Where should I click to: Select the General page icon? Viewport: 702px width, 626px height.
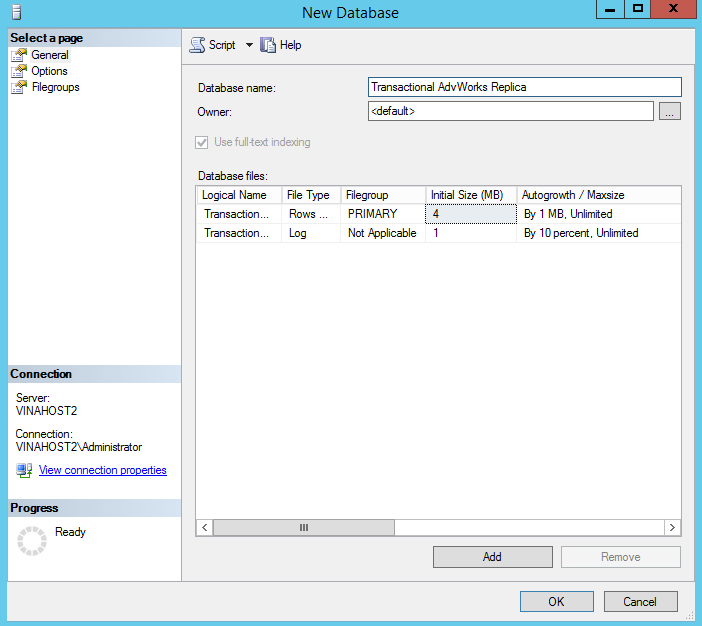(x=18, y=55)
